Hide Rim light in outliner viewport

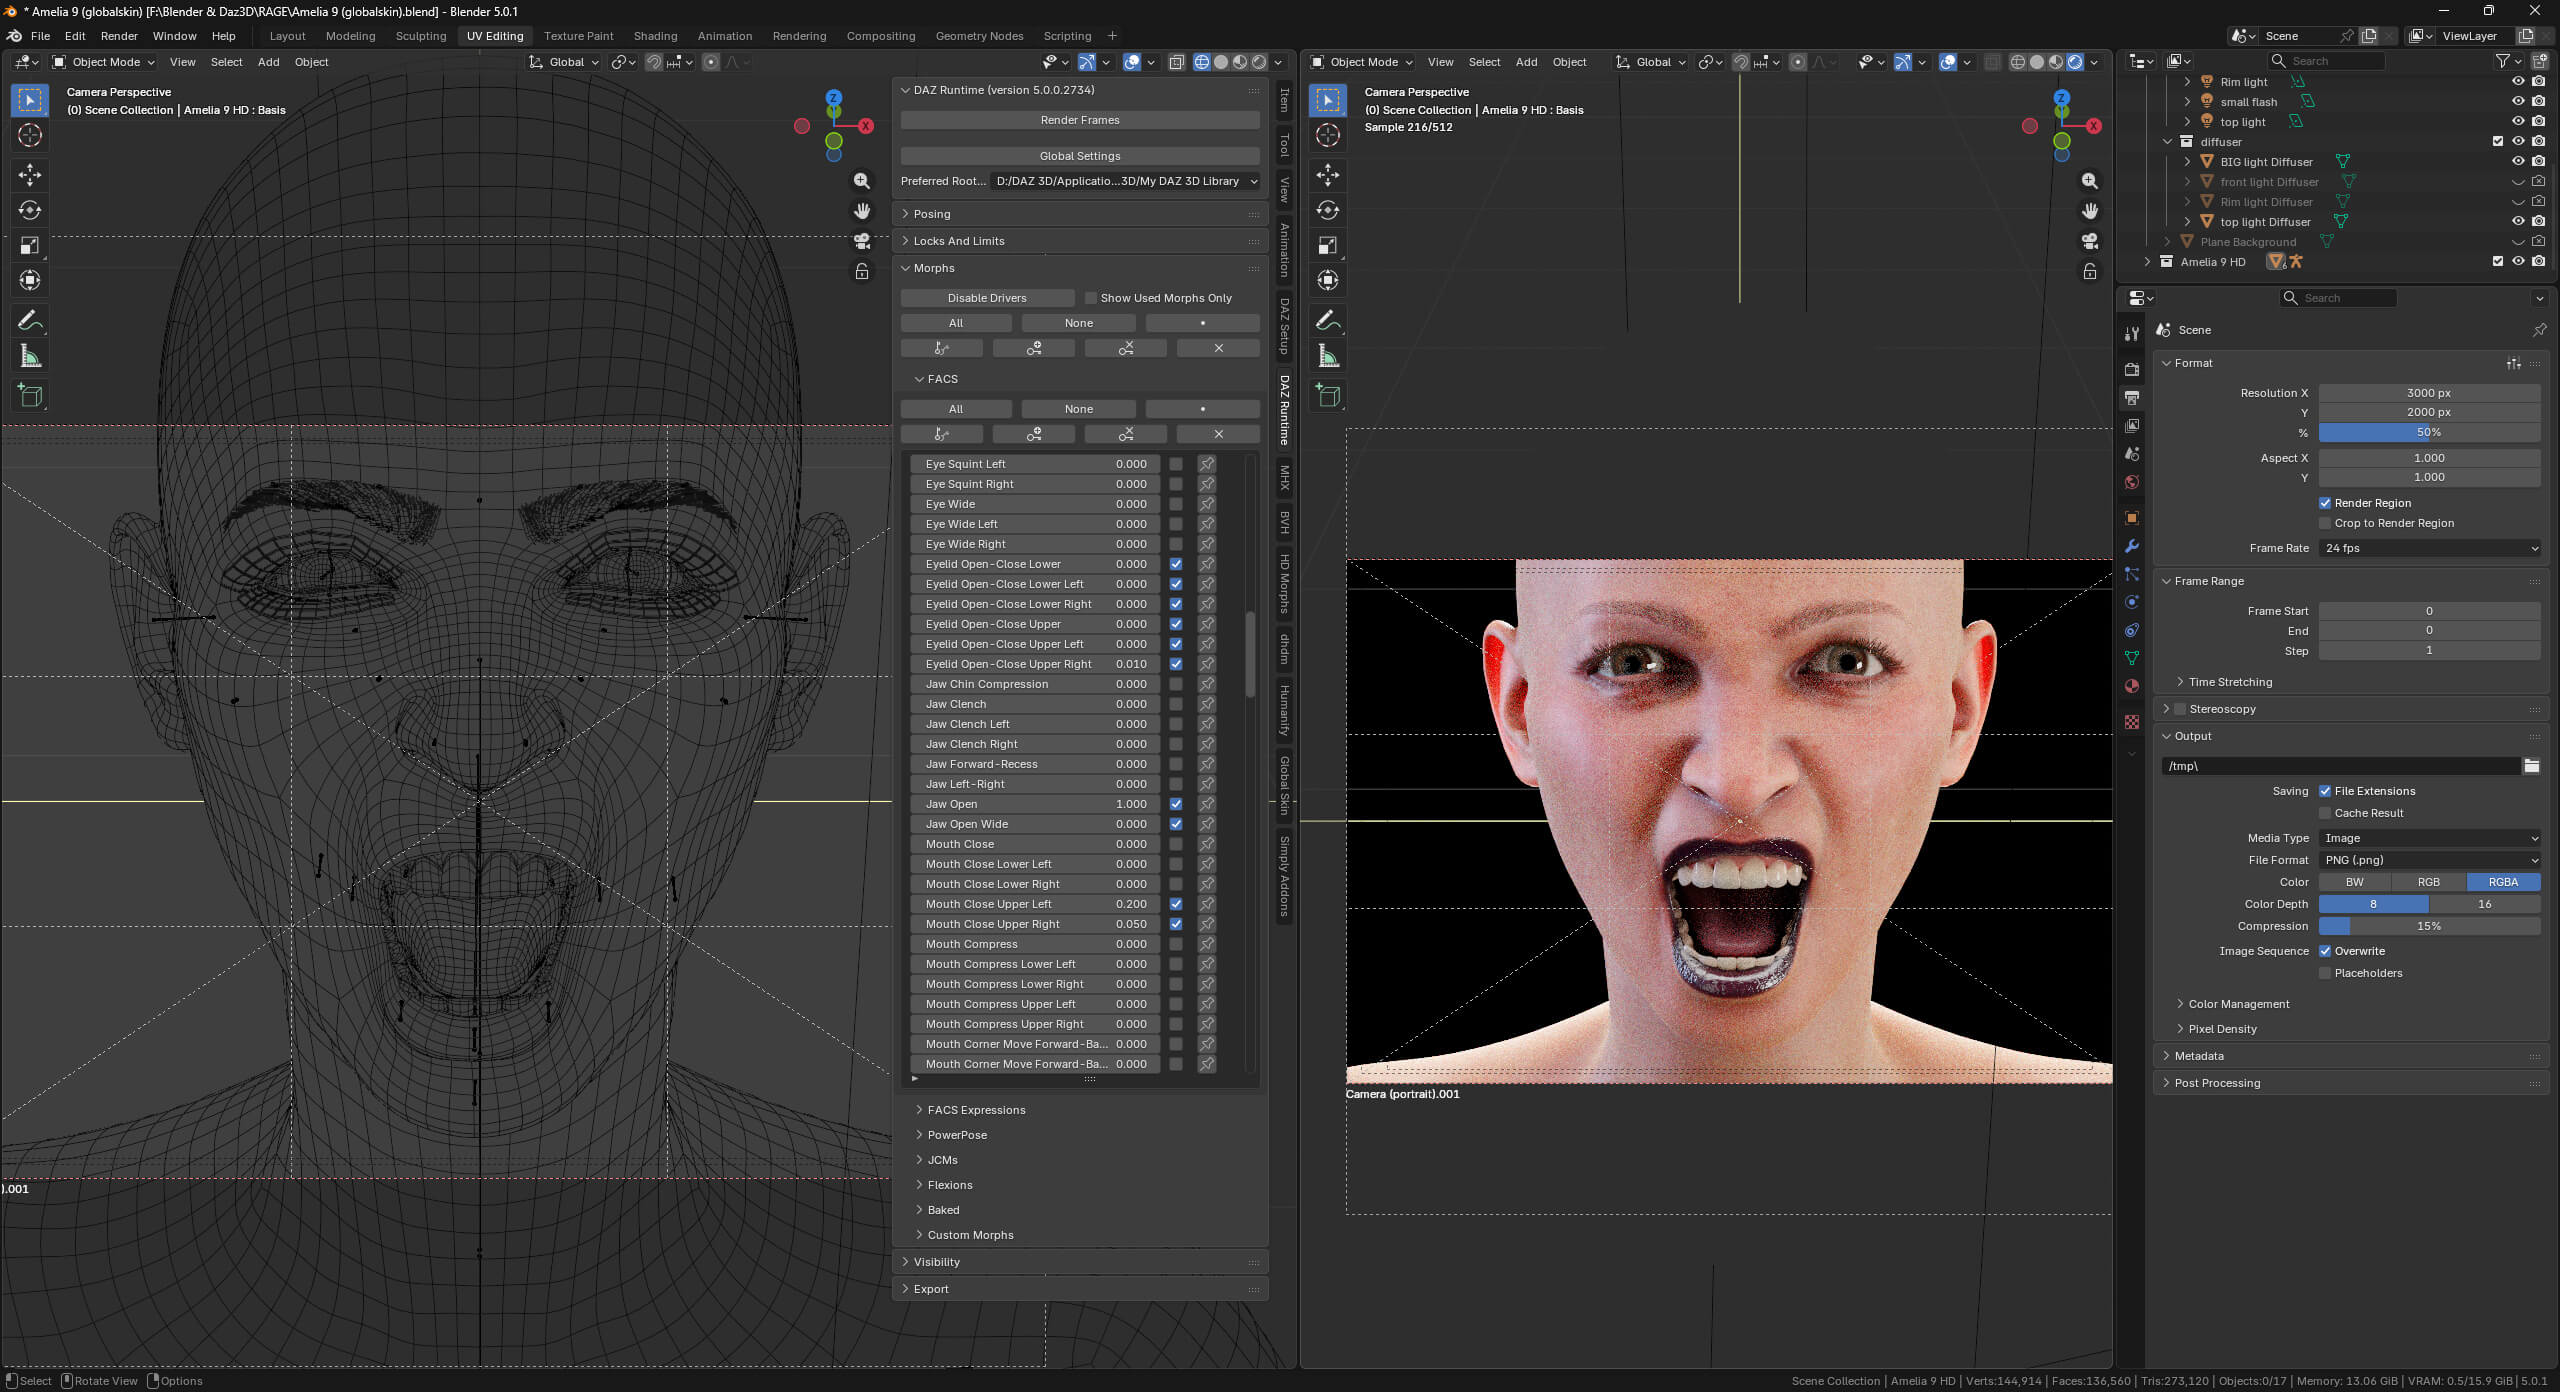(x=2518, y=82)
